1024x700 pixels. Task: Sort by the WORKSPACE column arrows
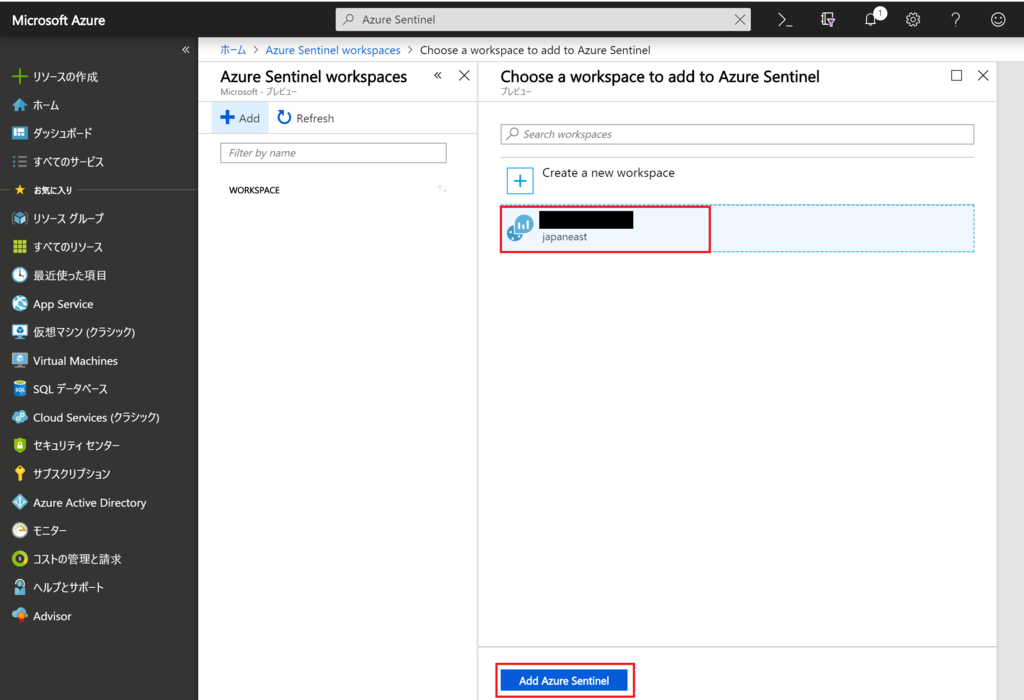coord(442,189)
